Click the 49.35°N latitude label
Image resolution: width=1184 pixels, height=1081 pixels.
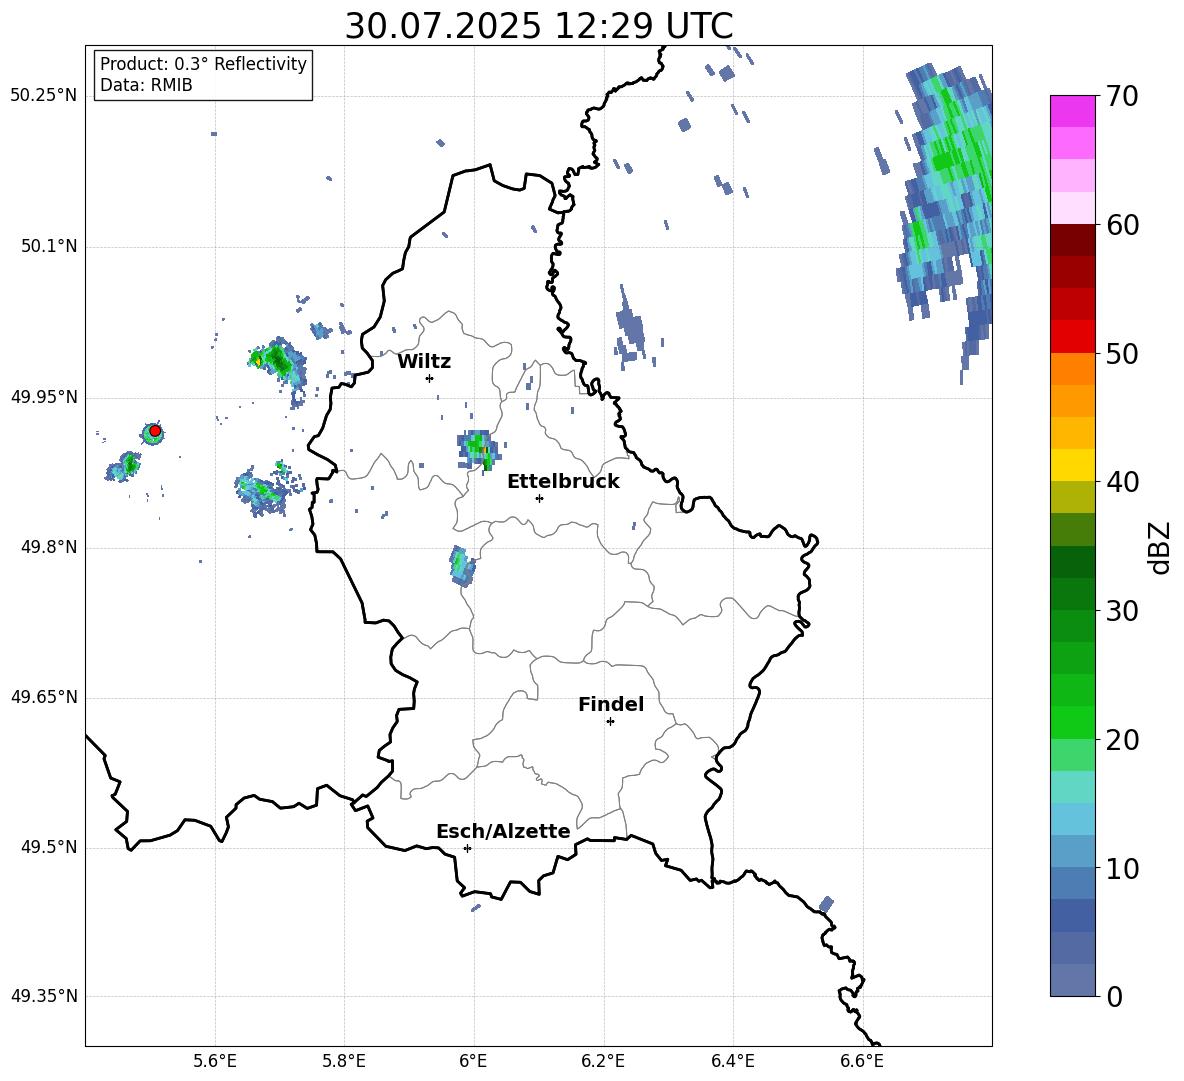coord(43,996)
